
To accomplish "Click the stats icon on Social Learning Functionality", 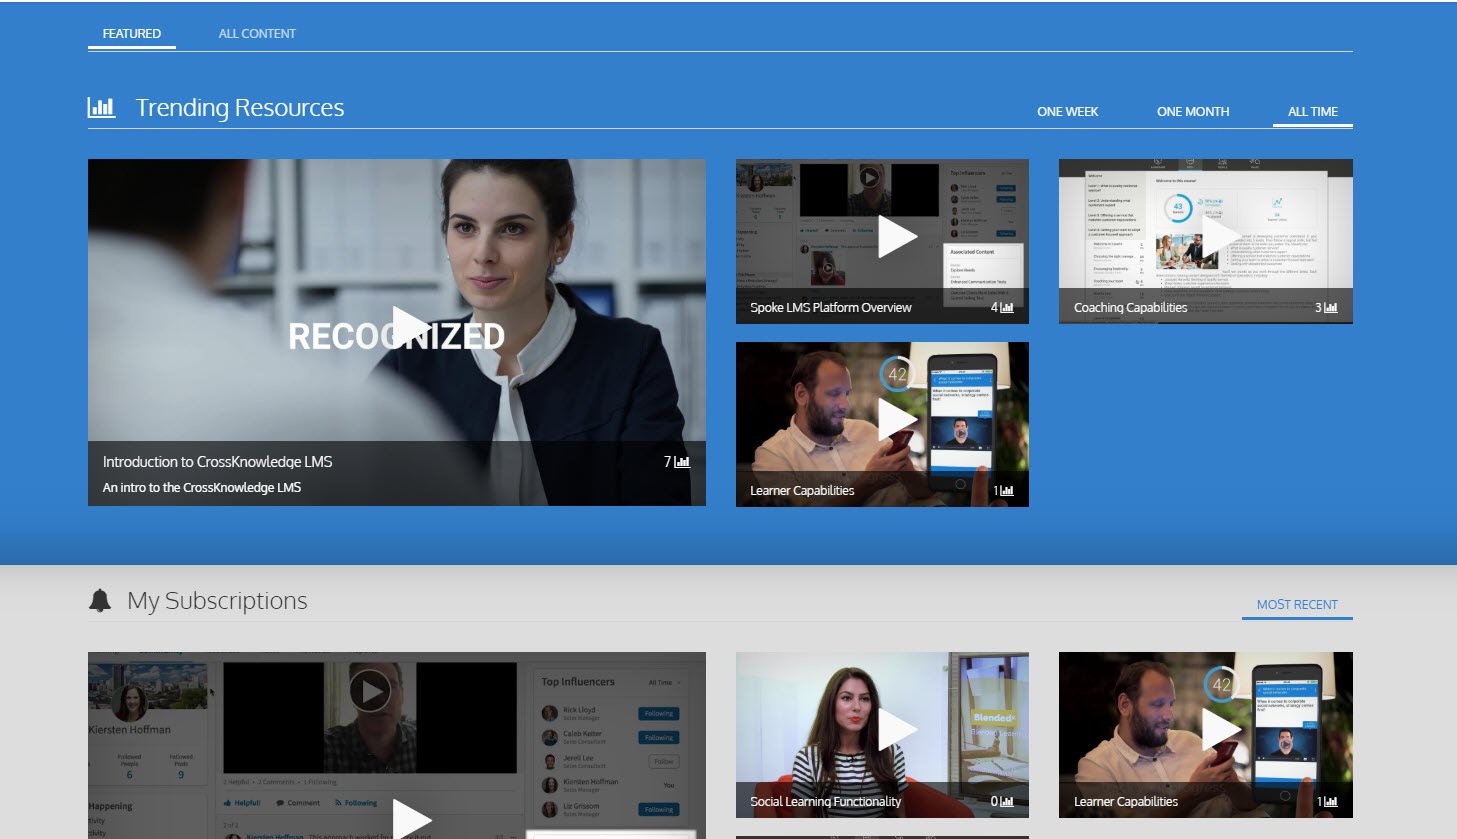I will click(1006, 802).
